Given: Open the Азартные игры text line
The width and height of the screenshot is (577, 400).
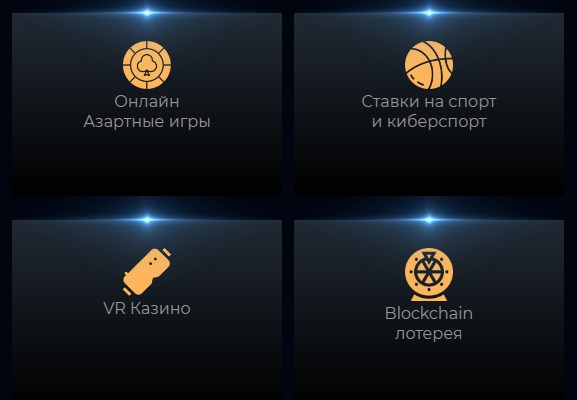Looking at the screenshot, I should coord(147,121).
